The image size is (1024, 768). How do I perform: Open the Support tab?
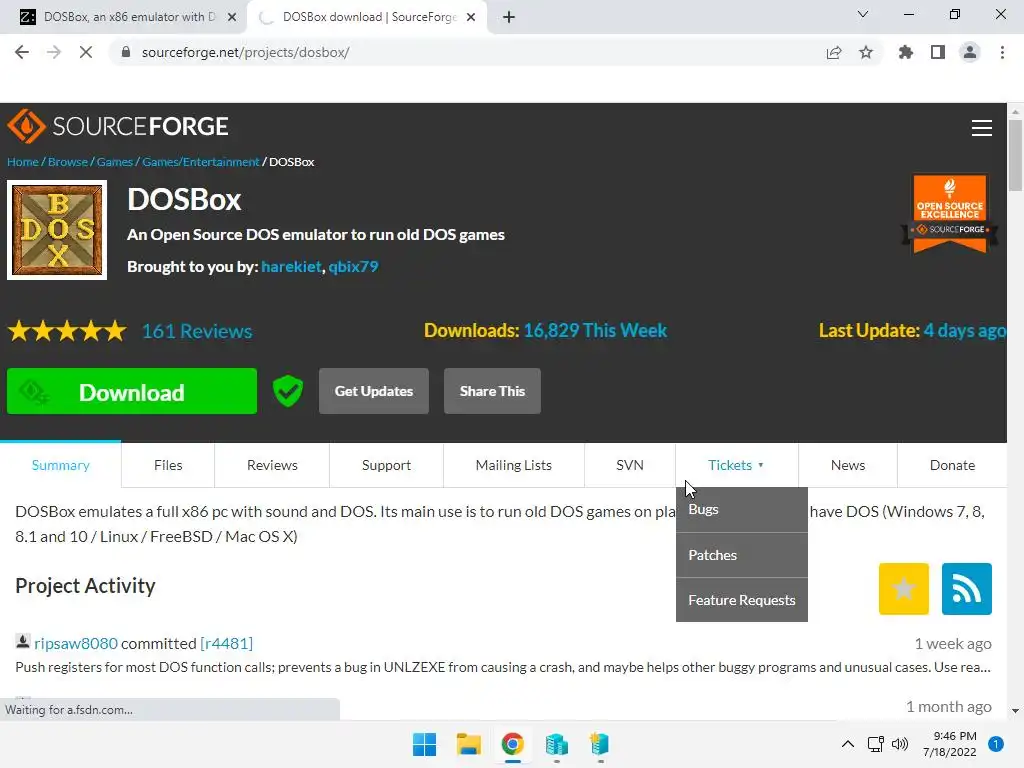(386, 465)
